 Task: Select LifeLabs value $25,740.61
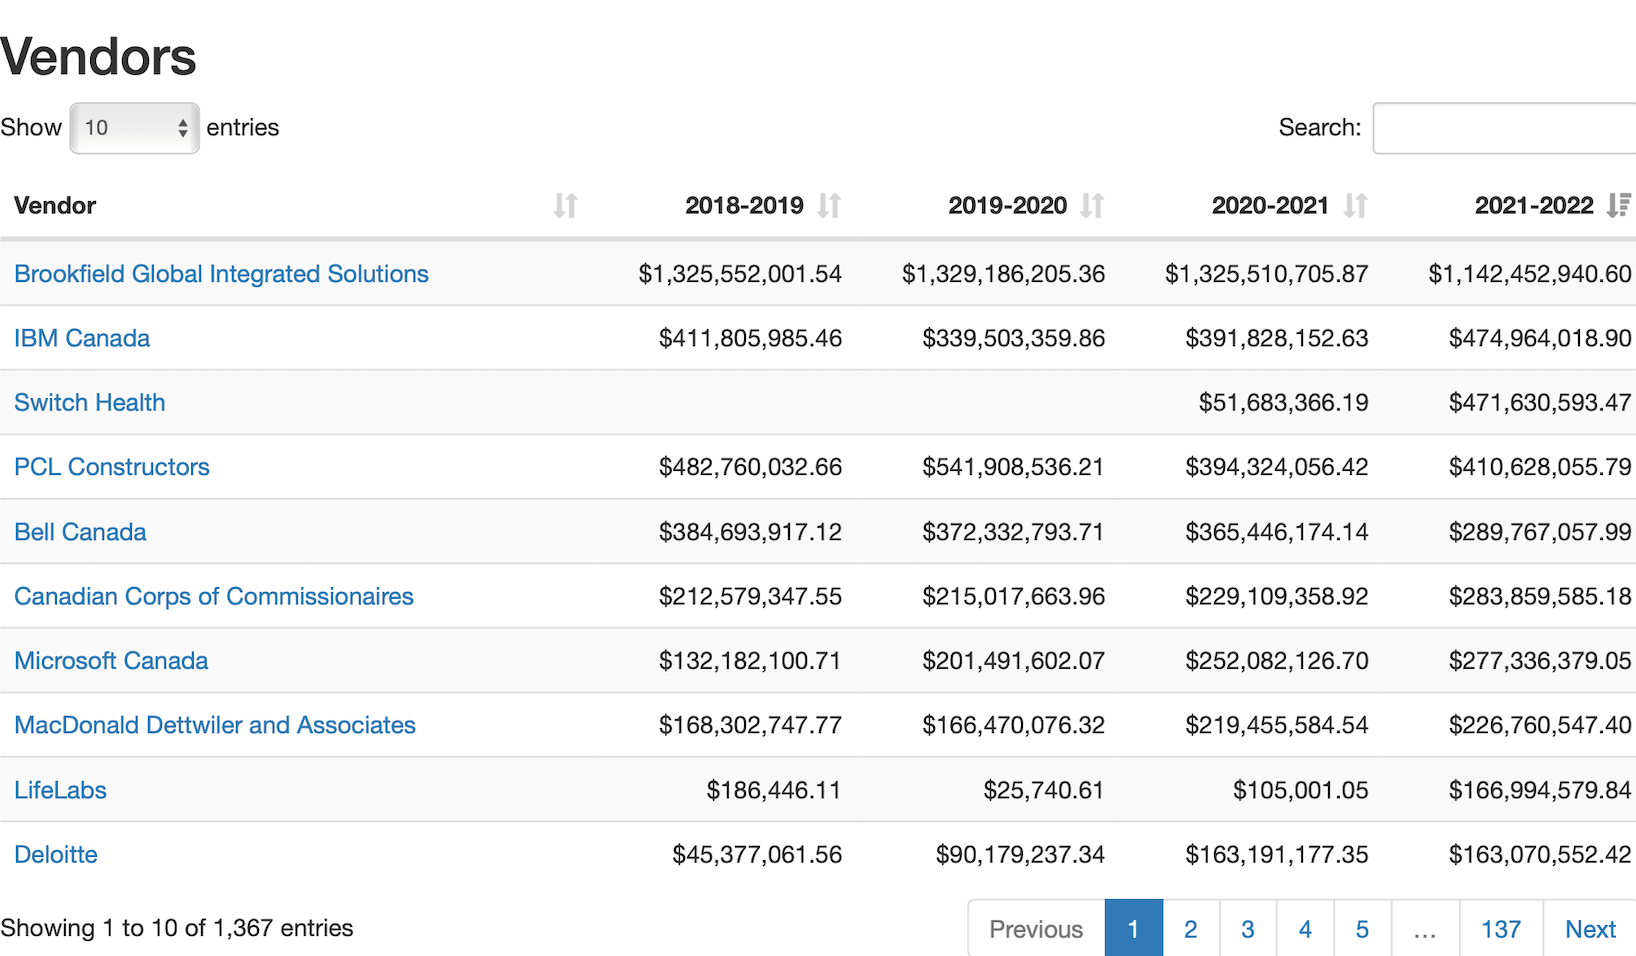(1044, 790)
